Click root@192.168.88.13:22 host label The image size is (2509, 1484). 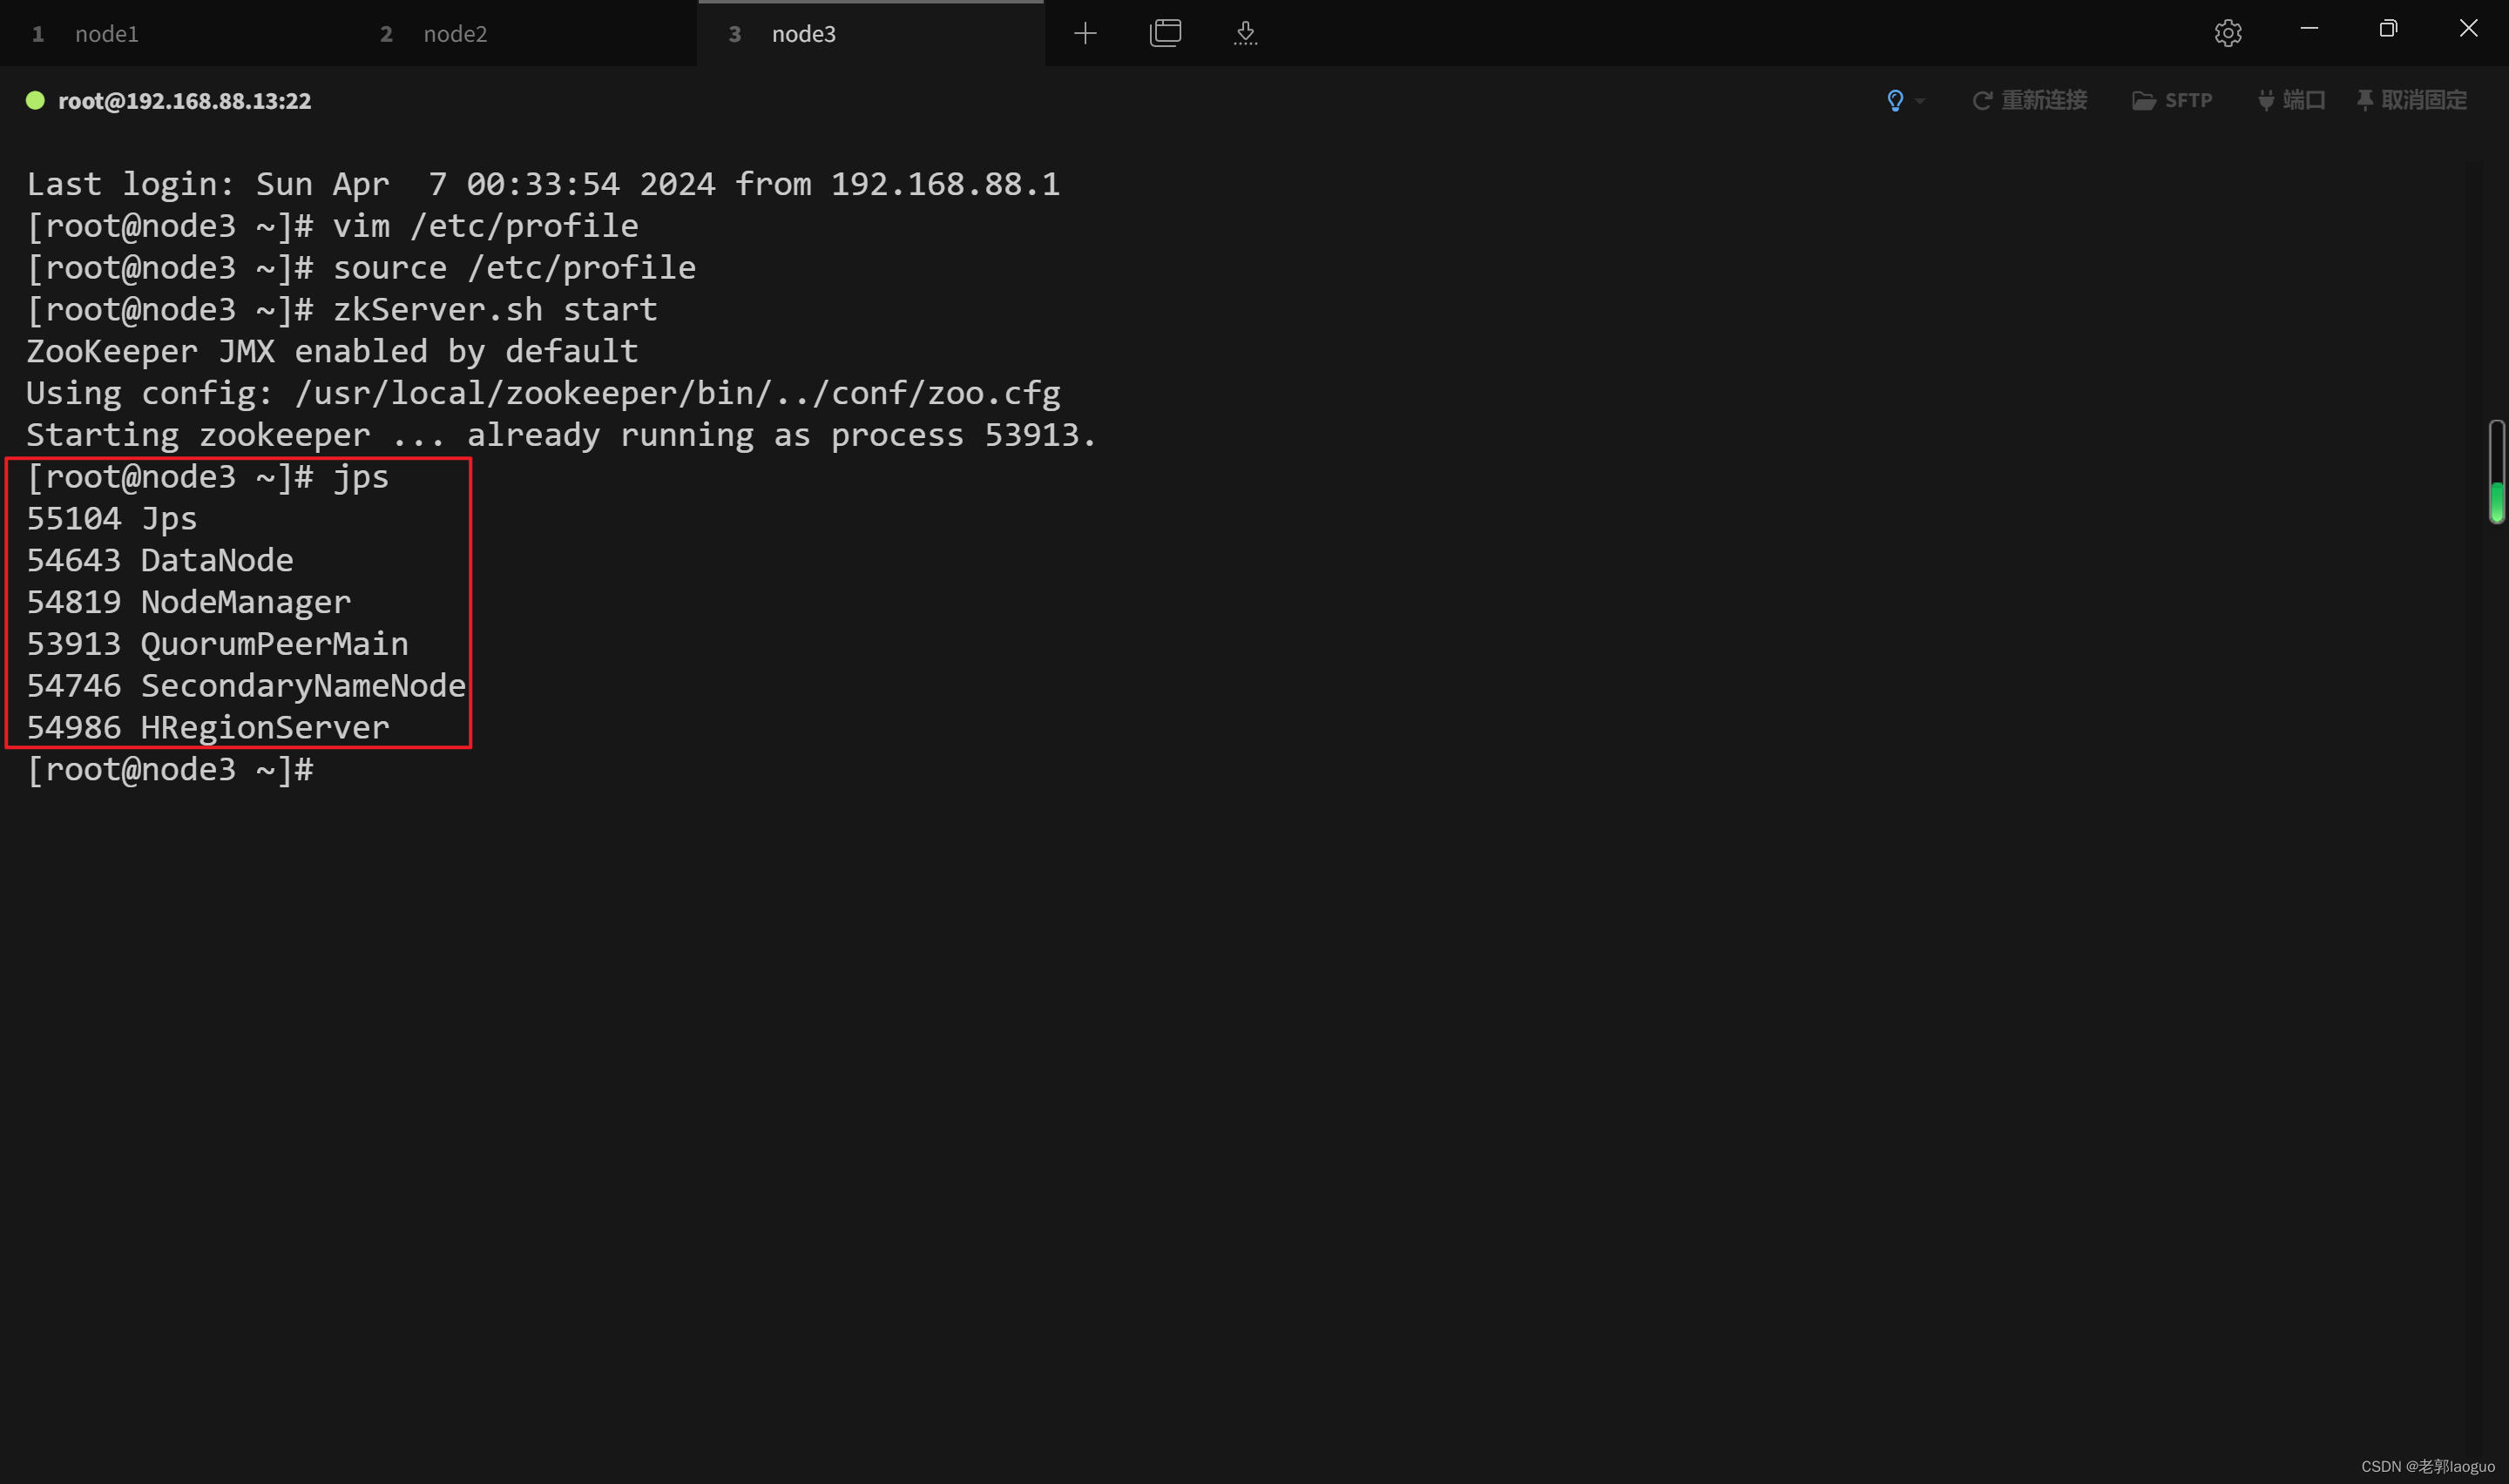(184, 101)
